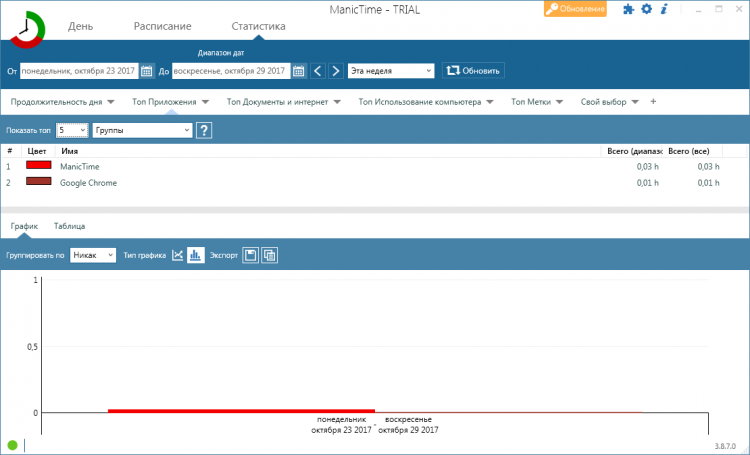Expand the Показать топ count dropdown
Viewport: 750px width, 455px height.
(72, 130)
